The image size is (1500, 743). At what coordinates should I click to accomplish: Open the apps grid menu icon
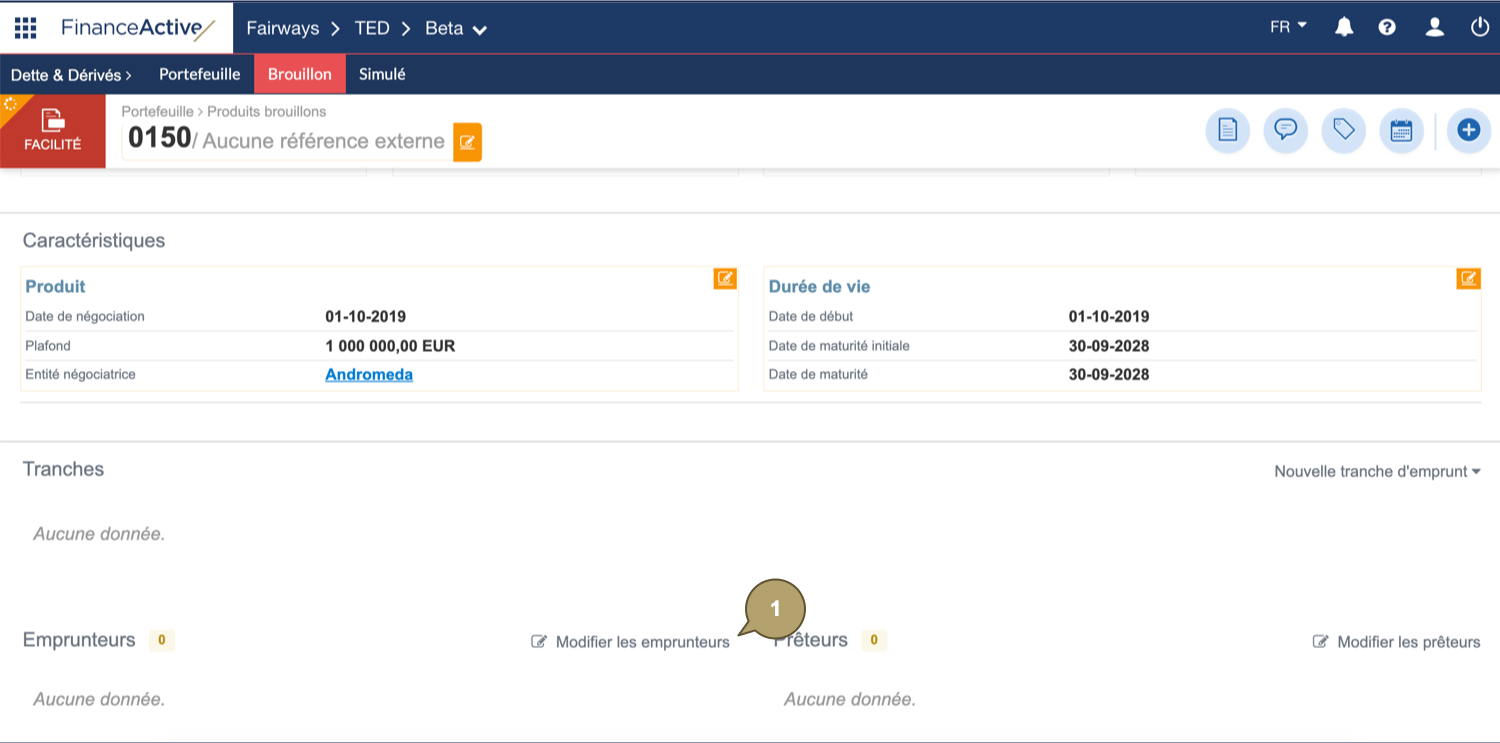[25, 27]
